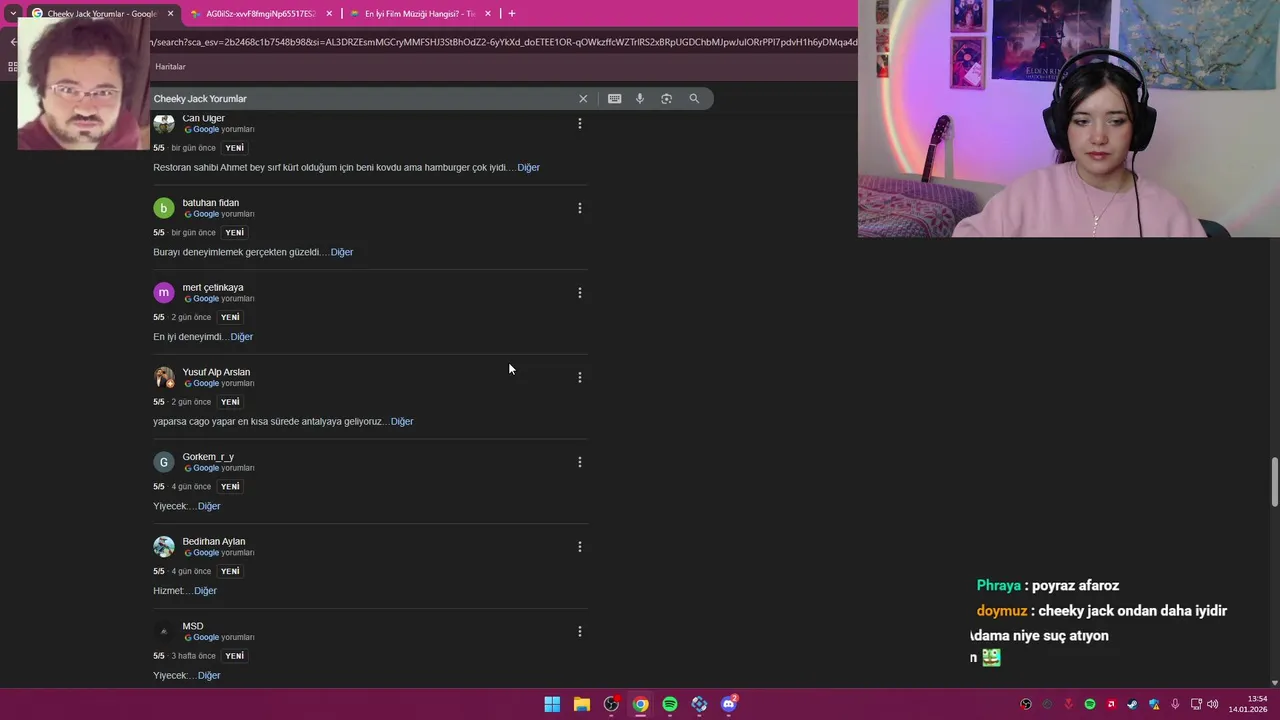Open Gorkem_r_y's gray G avatar
Screen dimensions: 1280x720
pos(164,462)
